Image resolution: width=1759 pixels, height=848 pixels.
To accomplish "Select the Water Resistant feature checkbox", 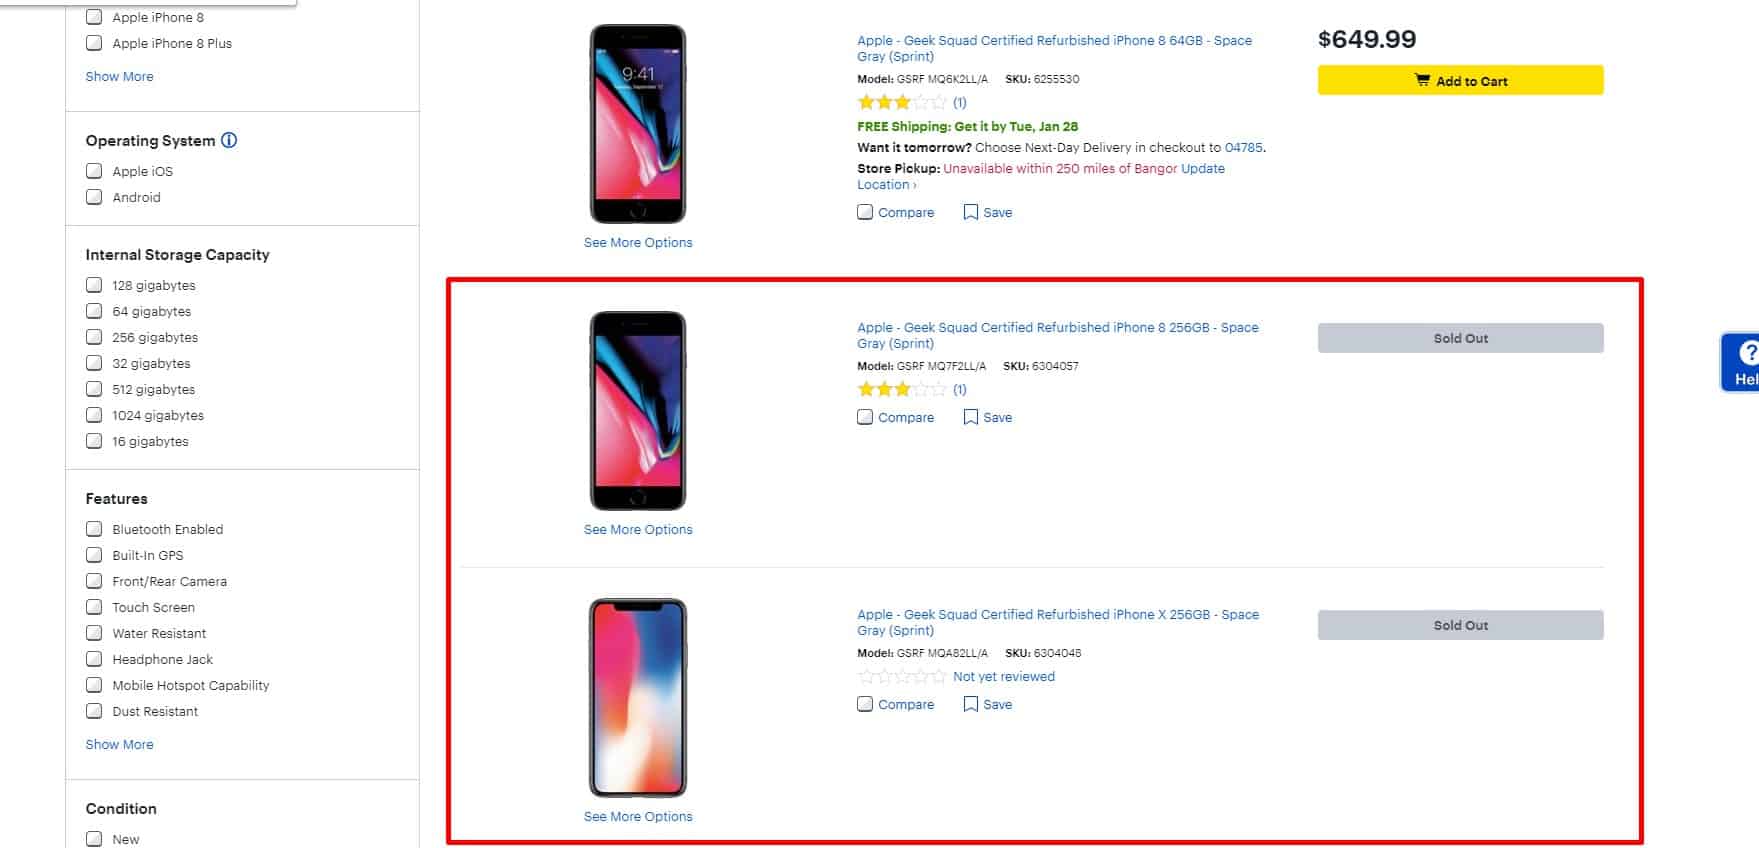I will 94,633.
